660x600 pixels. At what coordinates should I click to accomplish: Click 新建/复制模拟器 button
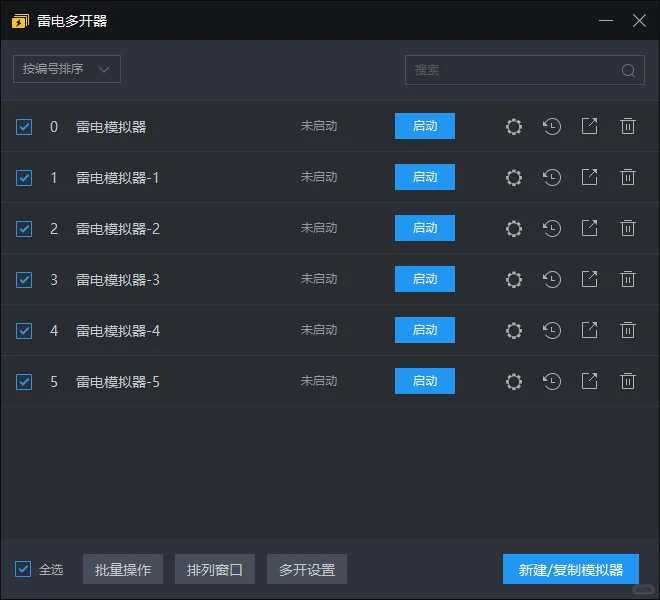click(571, 569)
